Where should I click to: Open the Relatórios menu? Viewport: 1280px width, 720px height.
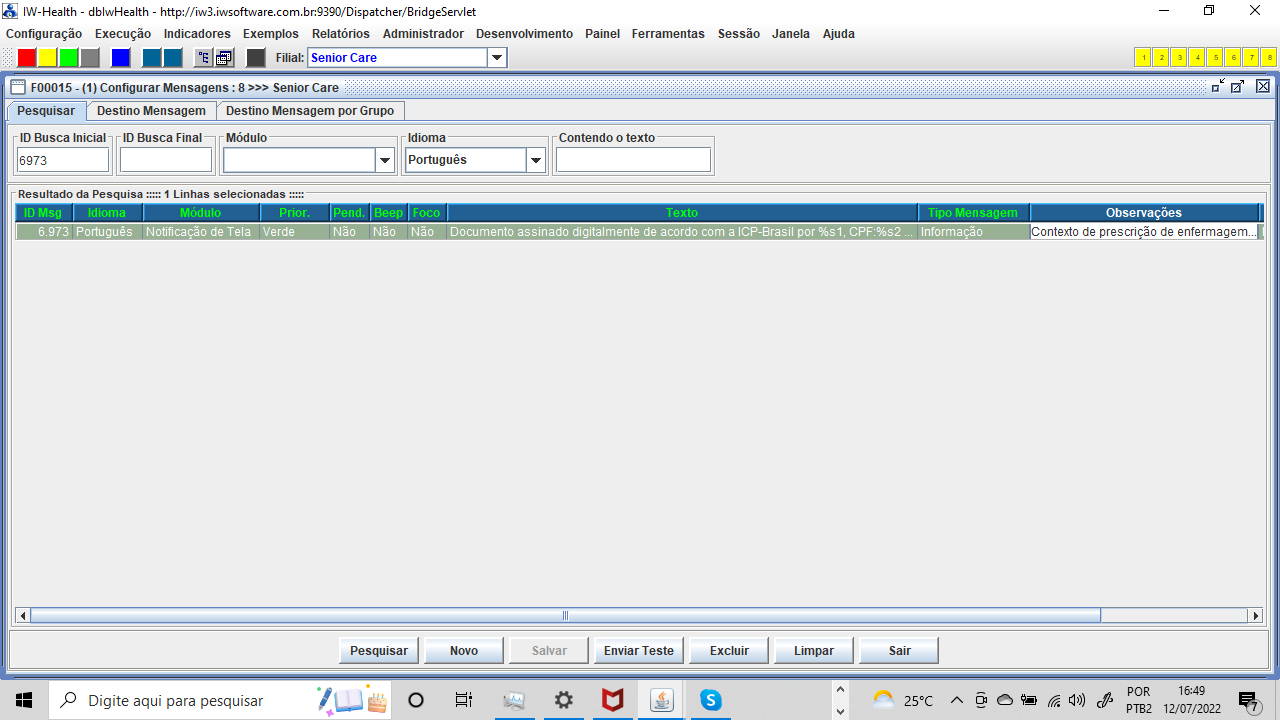340,34
